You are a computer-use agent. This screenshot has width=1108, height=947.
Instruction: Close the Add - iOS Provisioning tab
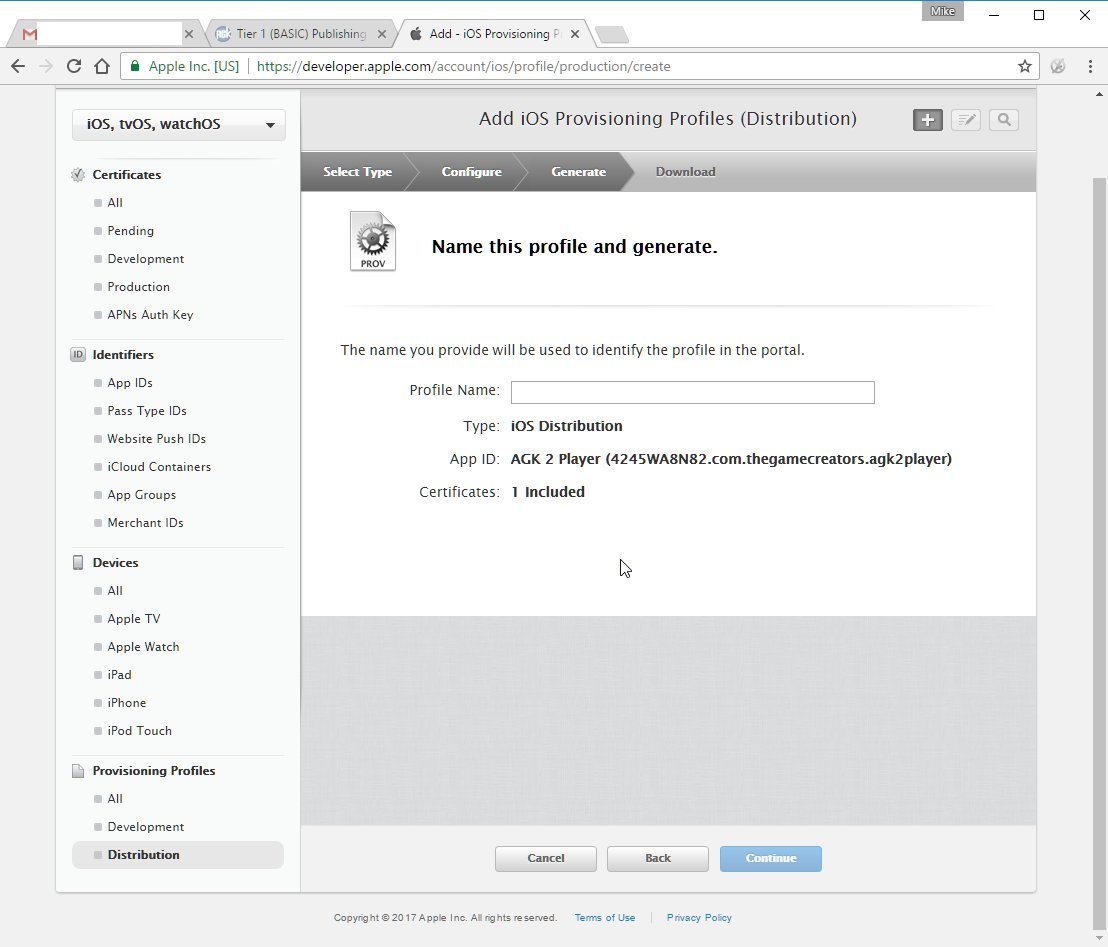(x=574, y=34)
